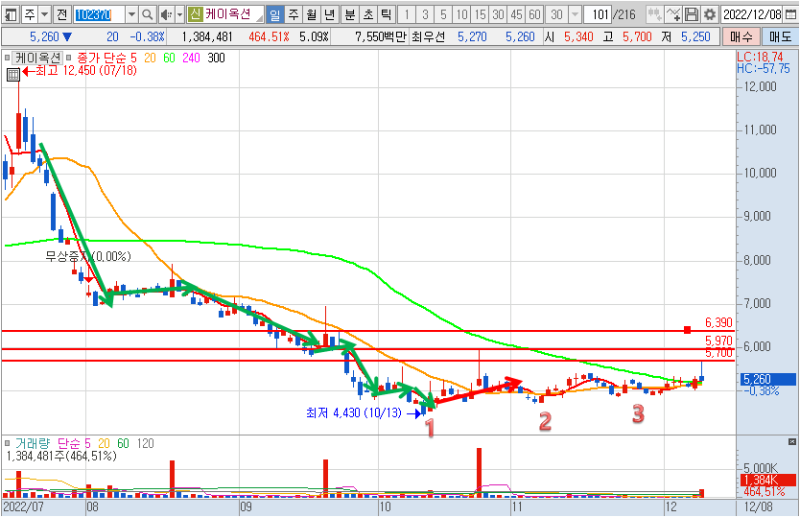Click the 6,390 red horizontal line marker
800x517 pixels.
687,330
